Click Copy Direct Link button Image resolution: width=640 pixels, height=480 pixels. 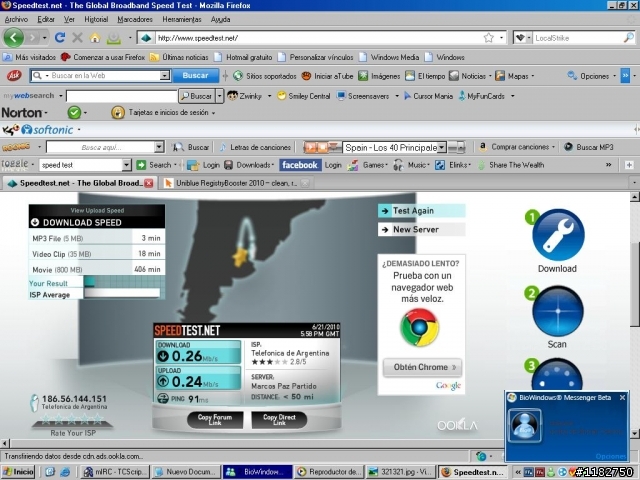tap(279, 420)
